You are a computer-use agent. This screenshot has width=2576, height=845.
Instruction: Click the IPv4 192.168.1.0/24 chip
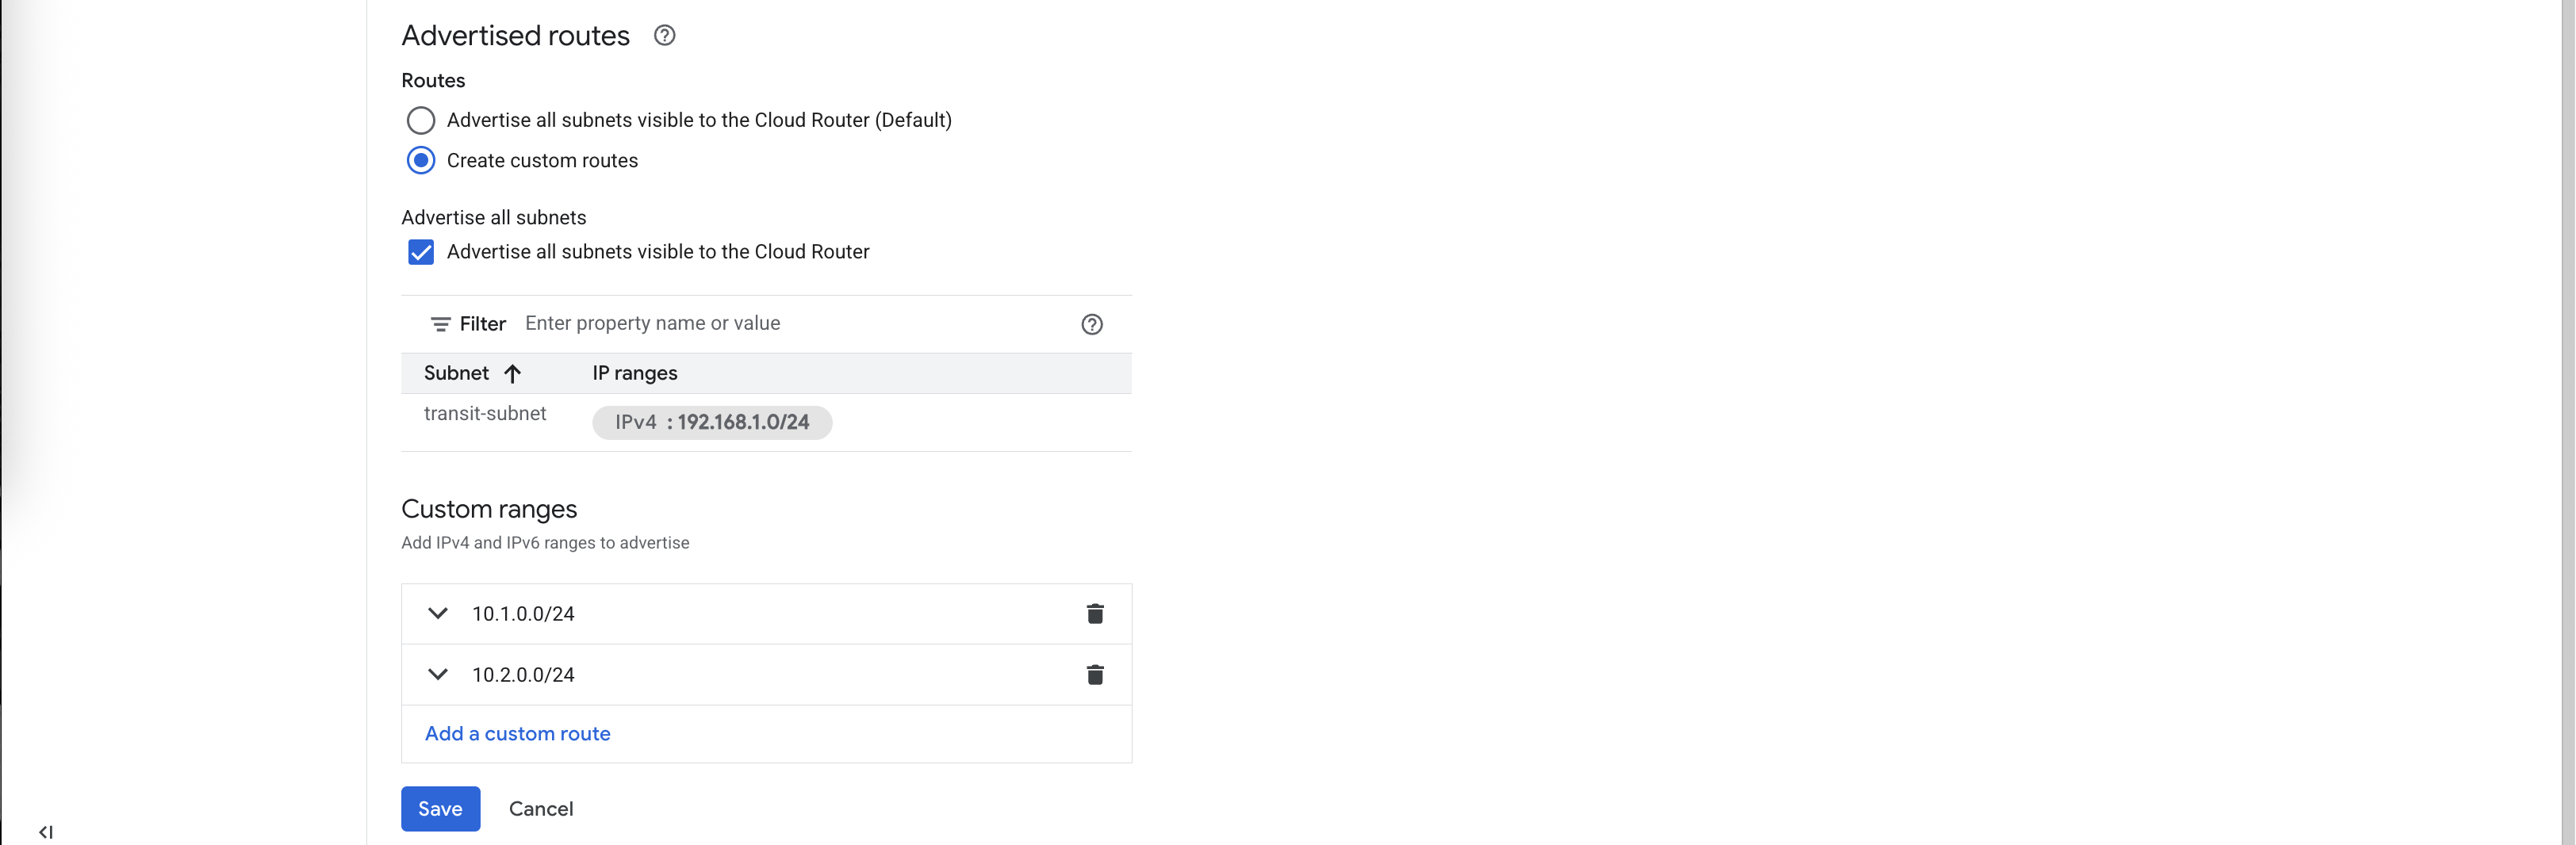click(x=711, y=423)
